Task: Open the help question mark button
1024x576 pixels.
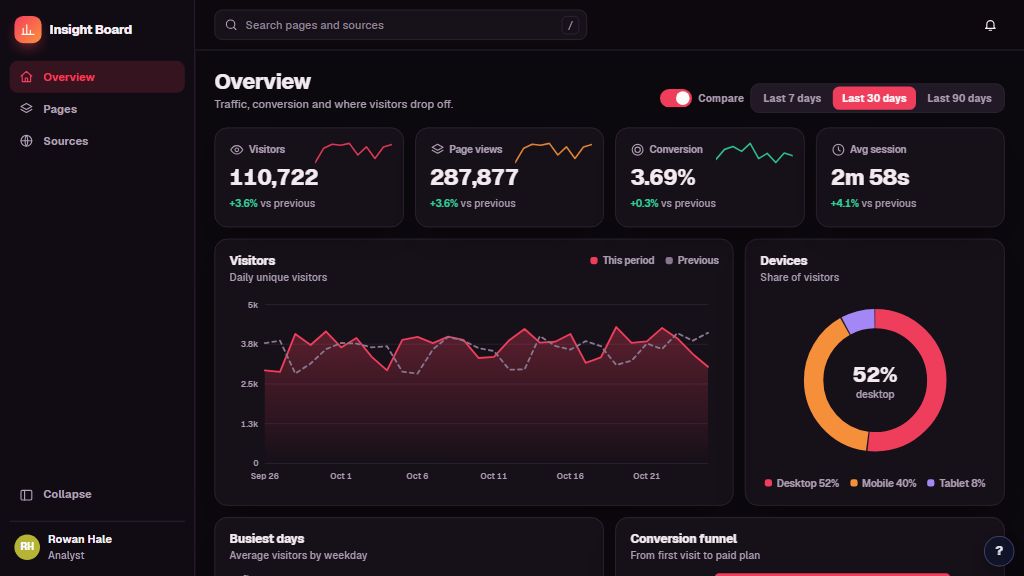Action: [x=999, y=551]
